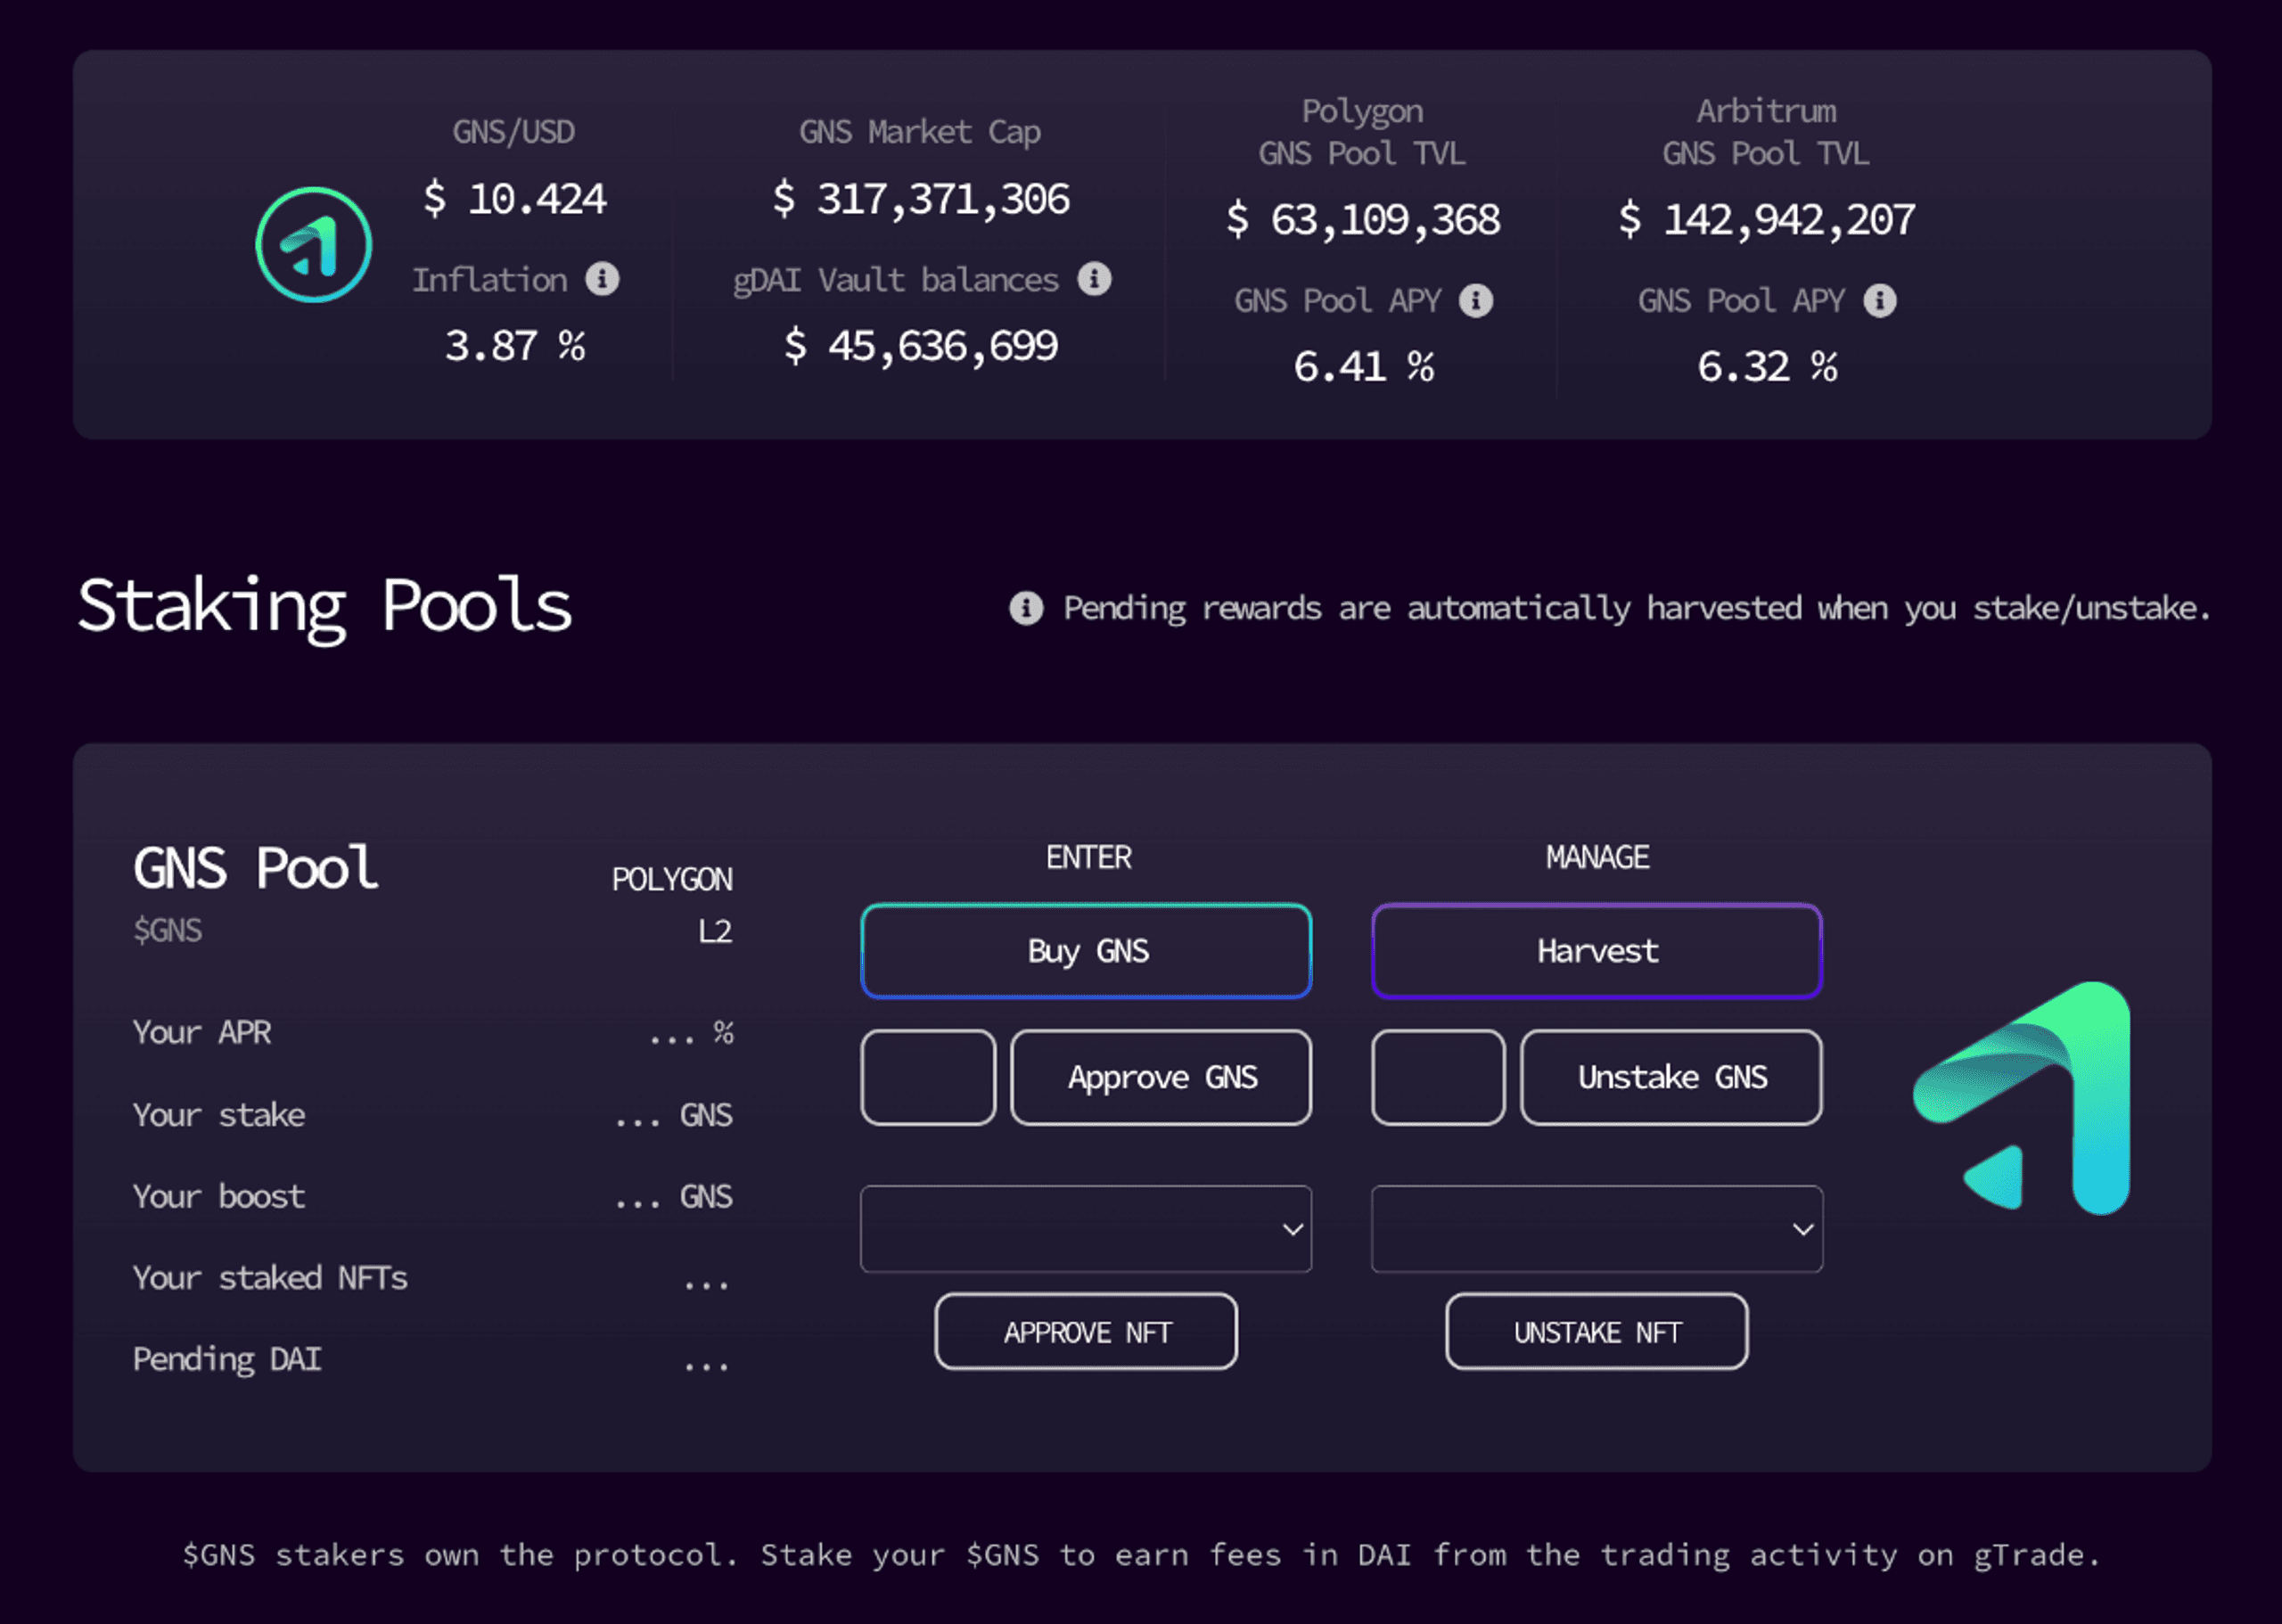Click the POLYGON L2 network label
2282x1624 pixels.
point(672,905)
